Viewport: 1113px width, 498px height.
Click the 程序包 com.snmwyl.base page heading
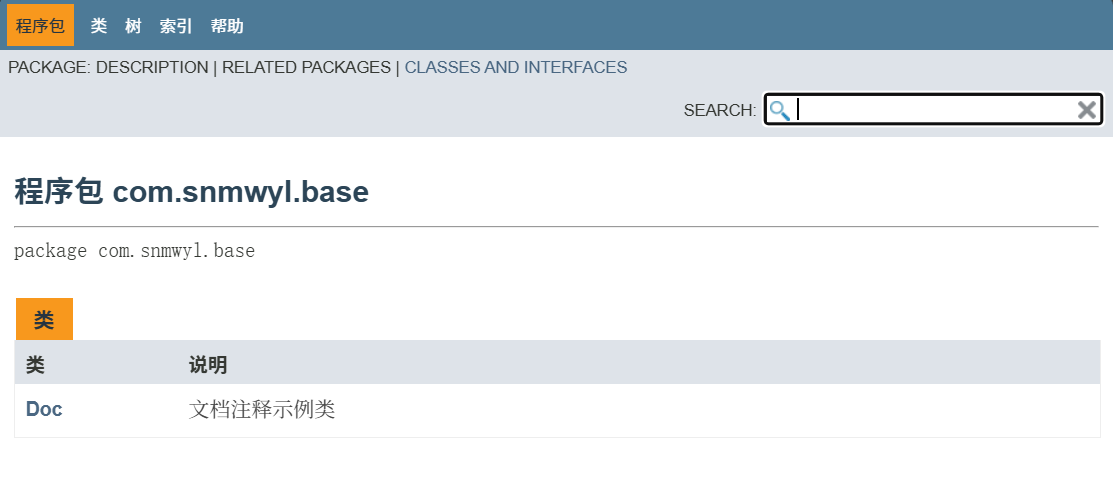pos(192,192)
